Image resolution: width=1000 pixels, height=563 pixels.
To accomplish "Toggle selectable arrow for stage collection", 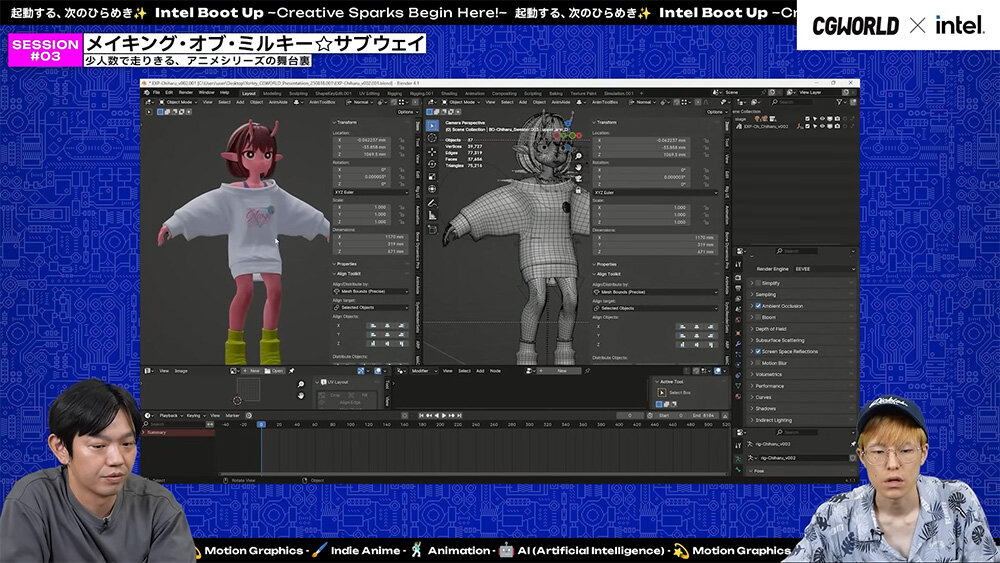I will click(814, 119).
